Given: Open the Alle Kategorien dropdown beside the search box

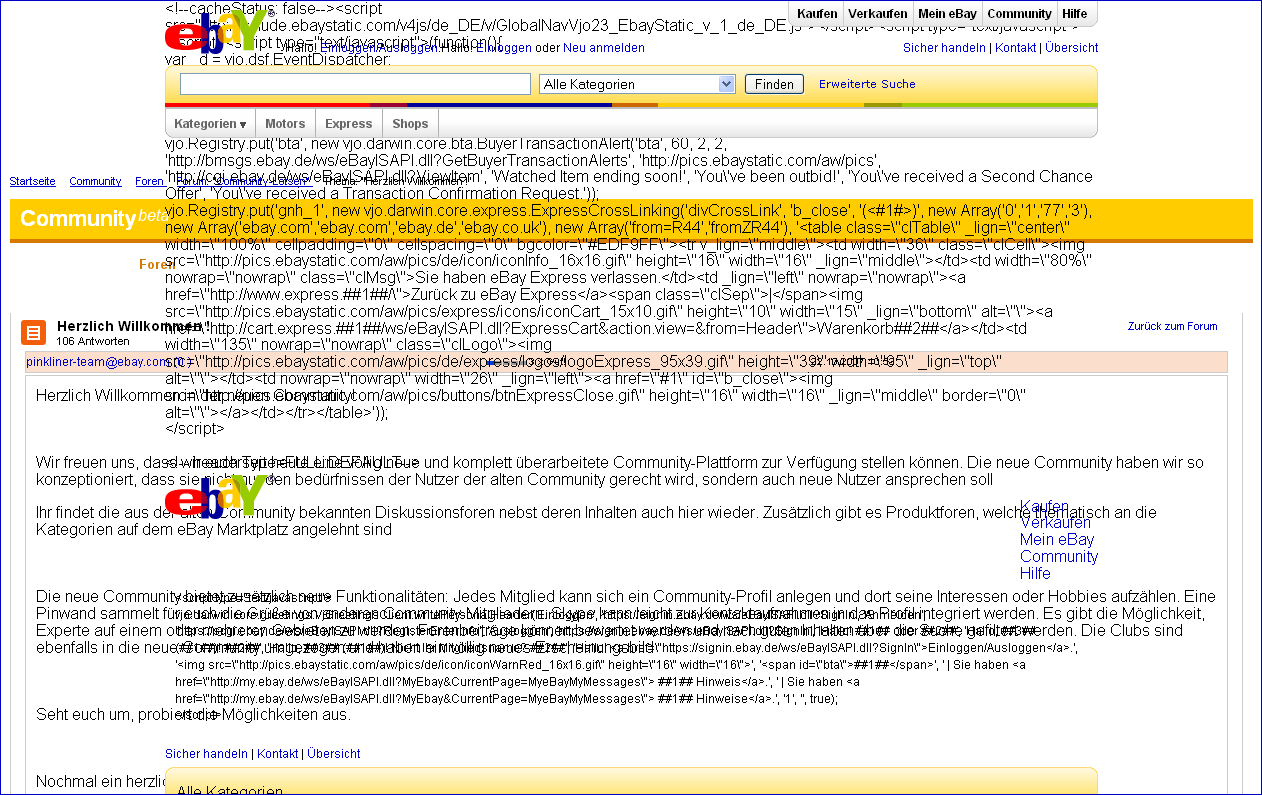Looking at the screenshot, I should coord(637,84).
